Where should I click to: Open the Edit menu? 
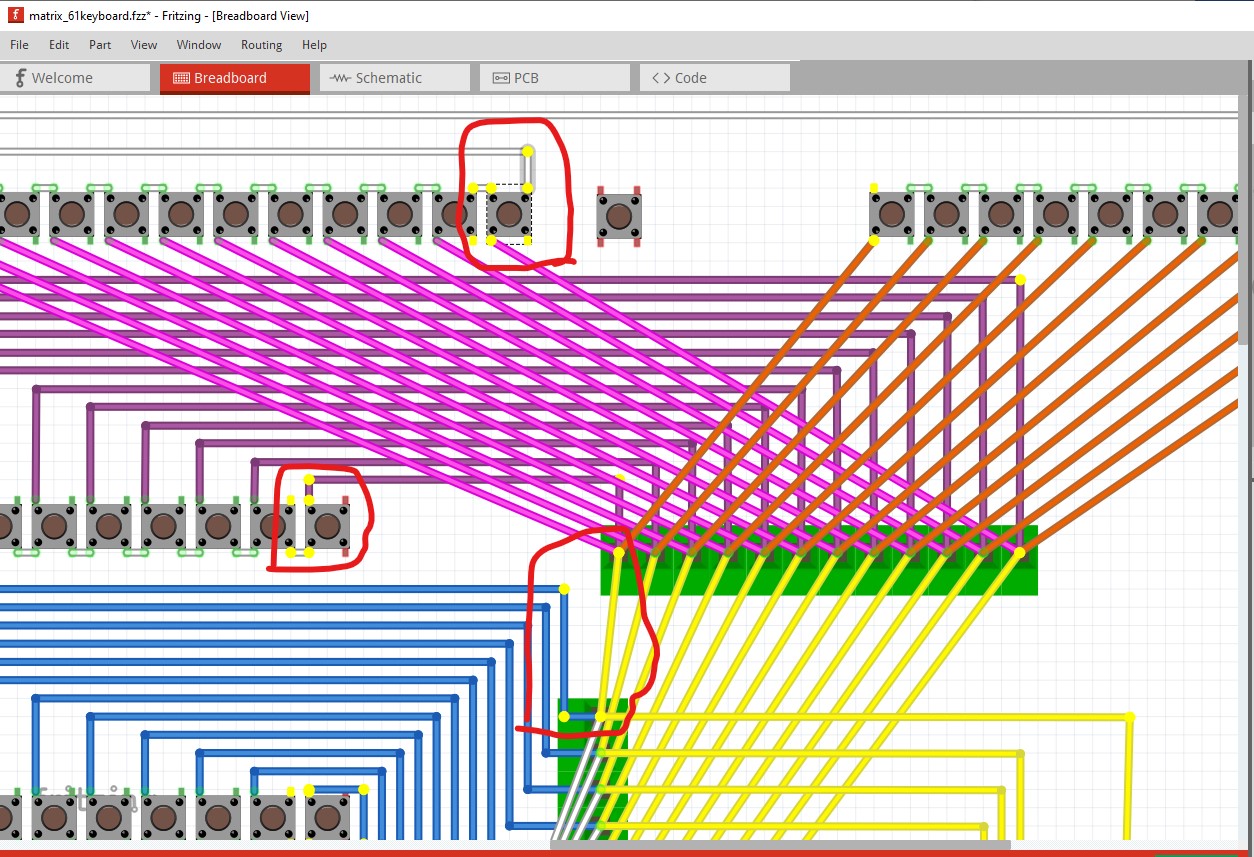[x=59, y=45]
